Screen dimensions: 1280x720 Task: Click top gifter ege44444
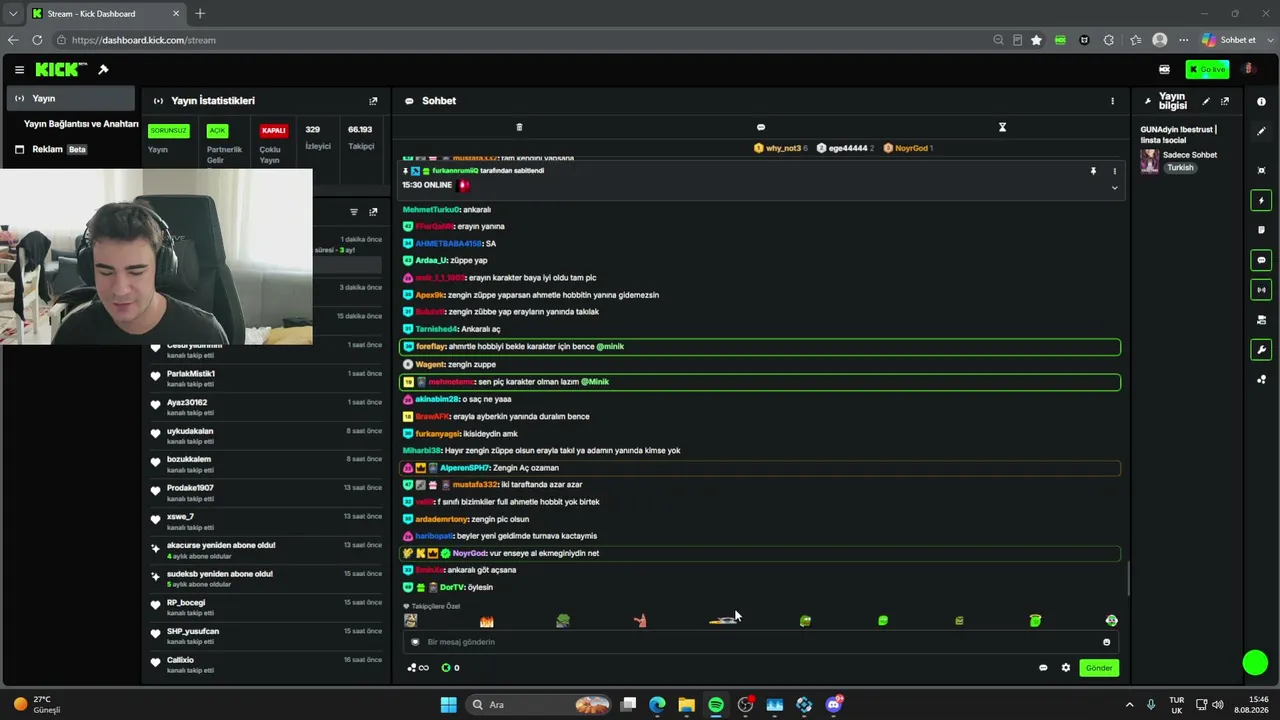tap(845, 148)
